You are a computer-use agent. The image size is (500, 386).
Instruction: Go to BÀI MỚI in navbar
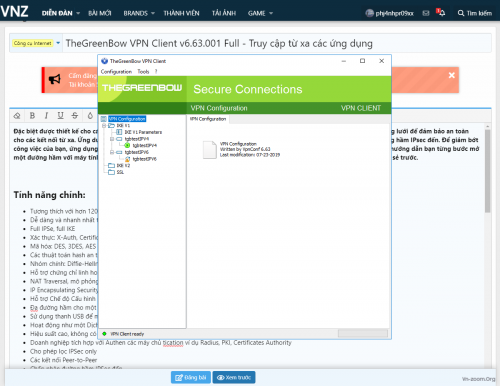click(100, 13)
